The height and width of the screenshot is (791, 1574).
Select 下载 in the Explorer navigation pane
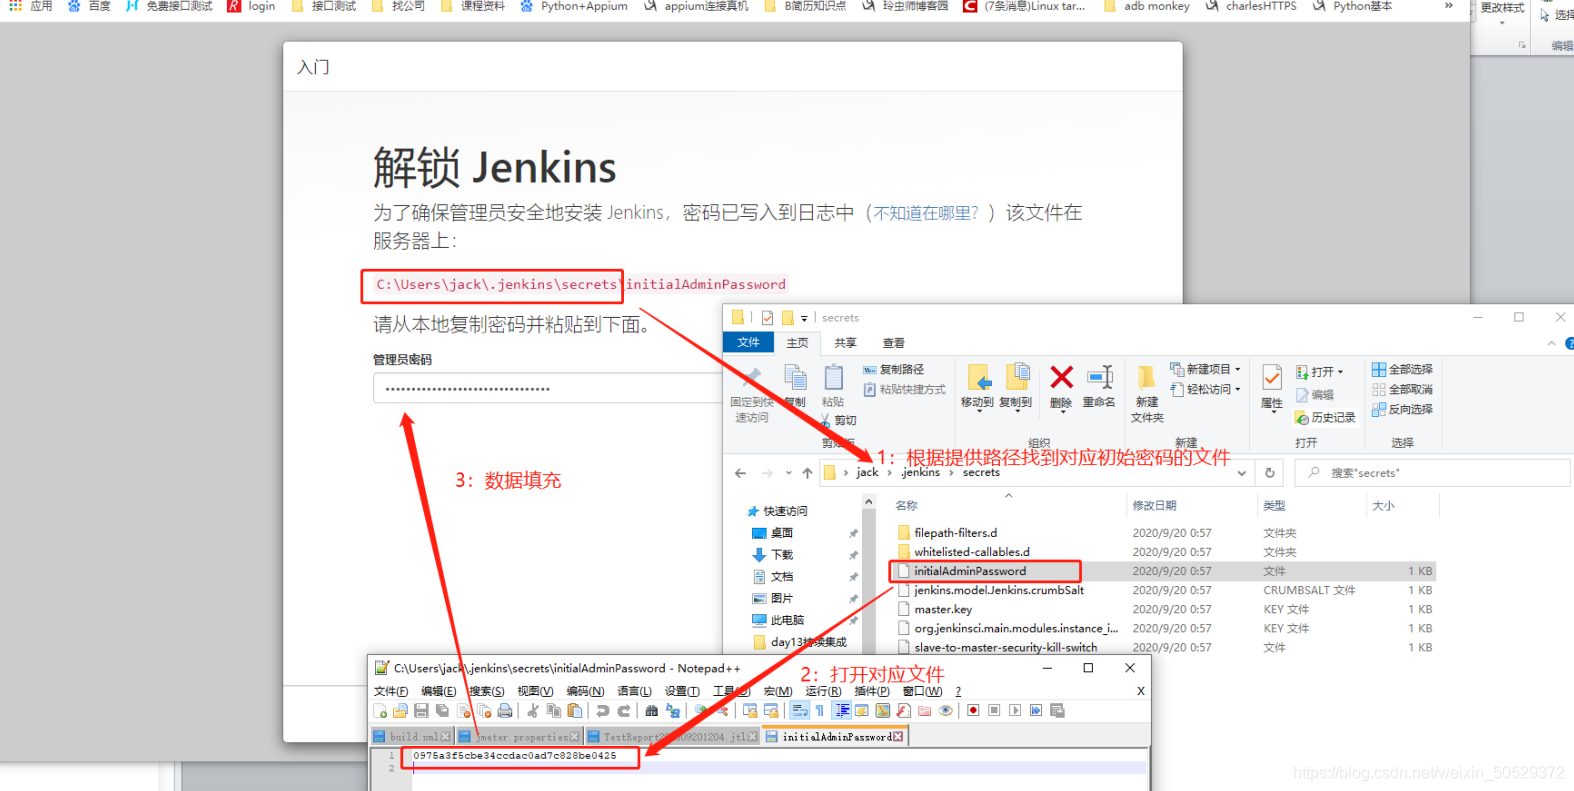tap(782, 555)
